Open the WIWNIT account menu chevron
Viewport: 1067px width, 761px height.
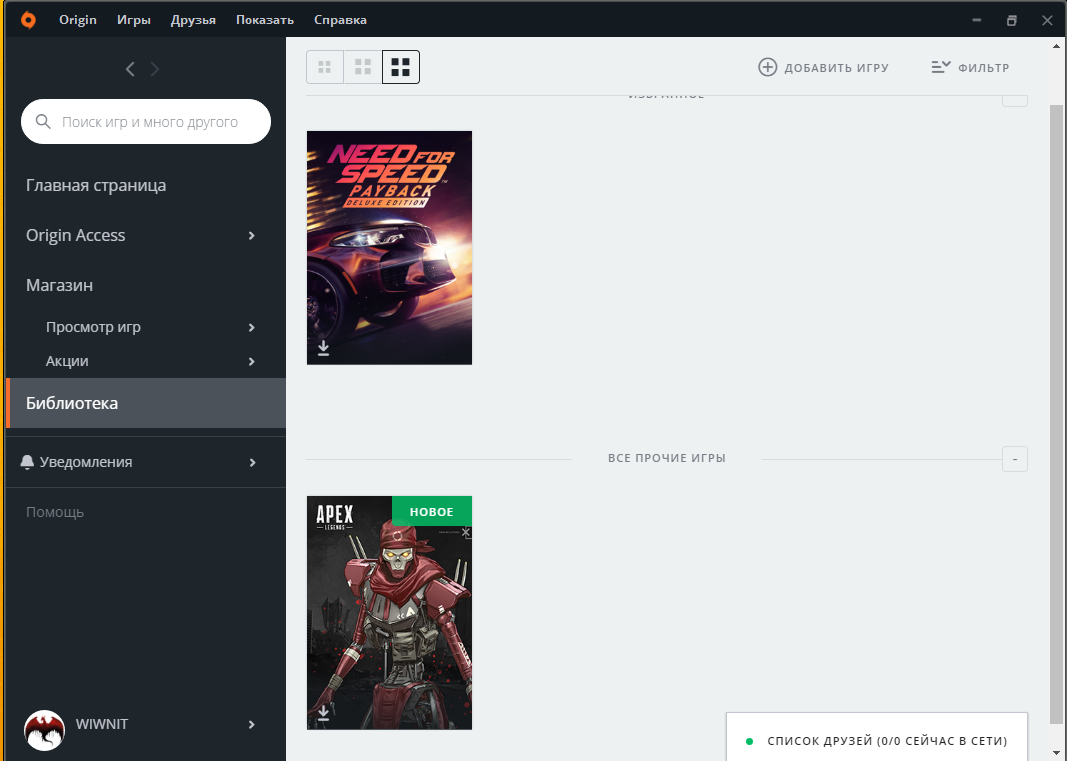click(252, 724)
